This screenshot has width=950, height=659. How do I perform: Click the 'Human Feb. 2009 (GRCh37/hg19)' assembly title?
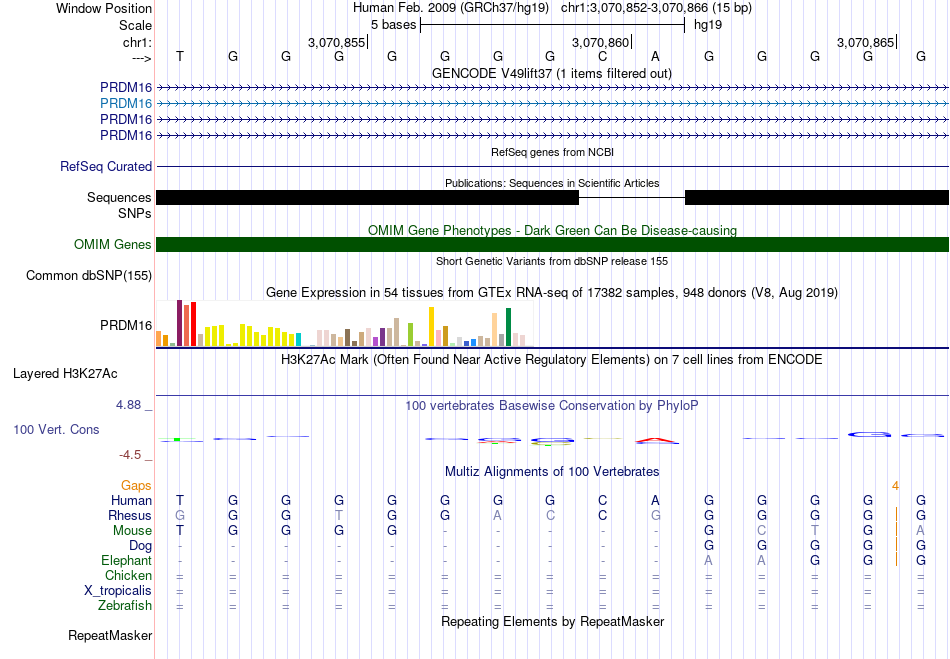(x=451, y=8)
